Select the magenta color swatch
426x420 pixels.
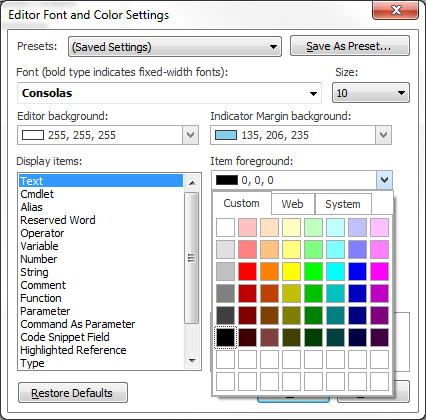click(379, 271)
